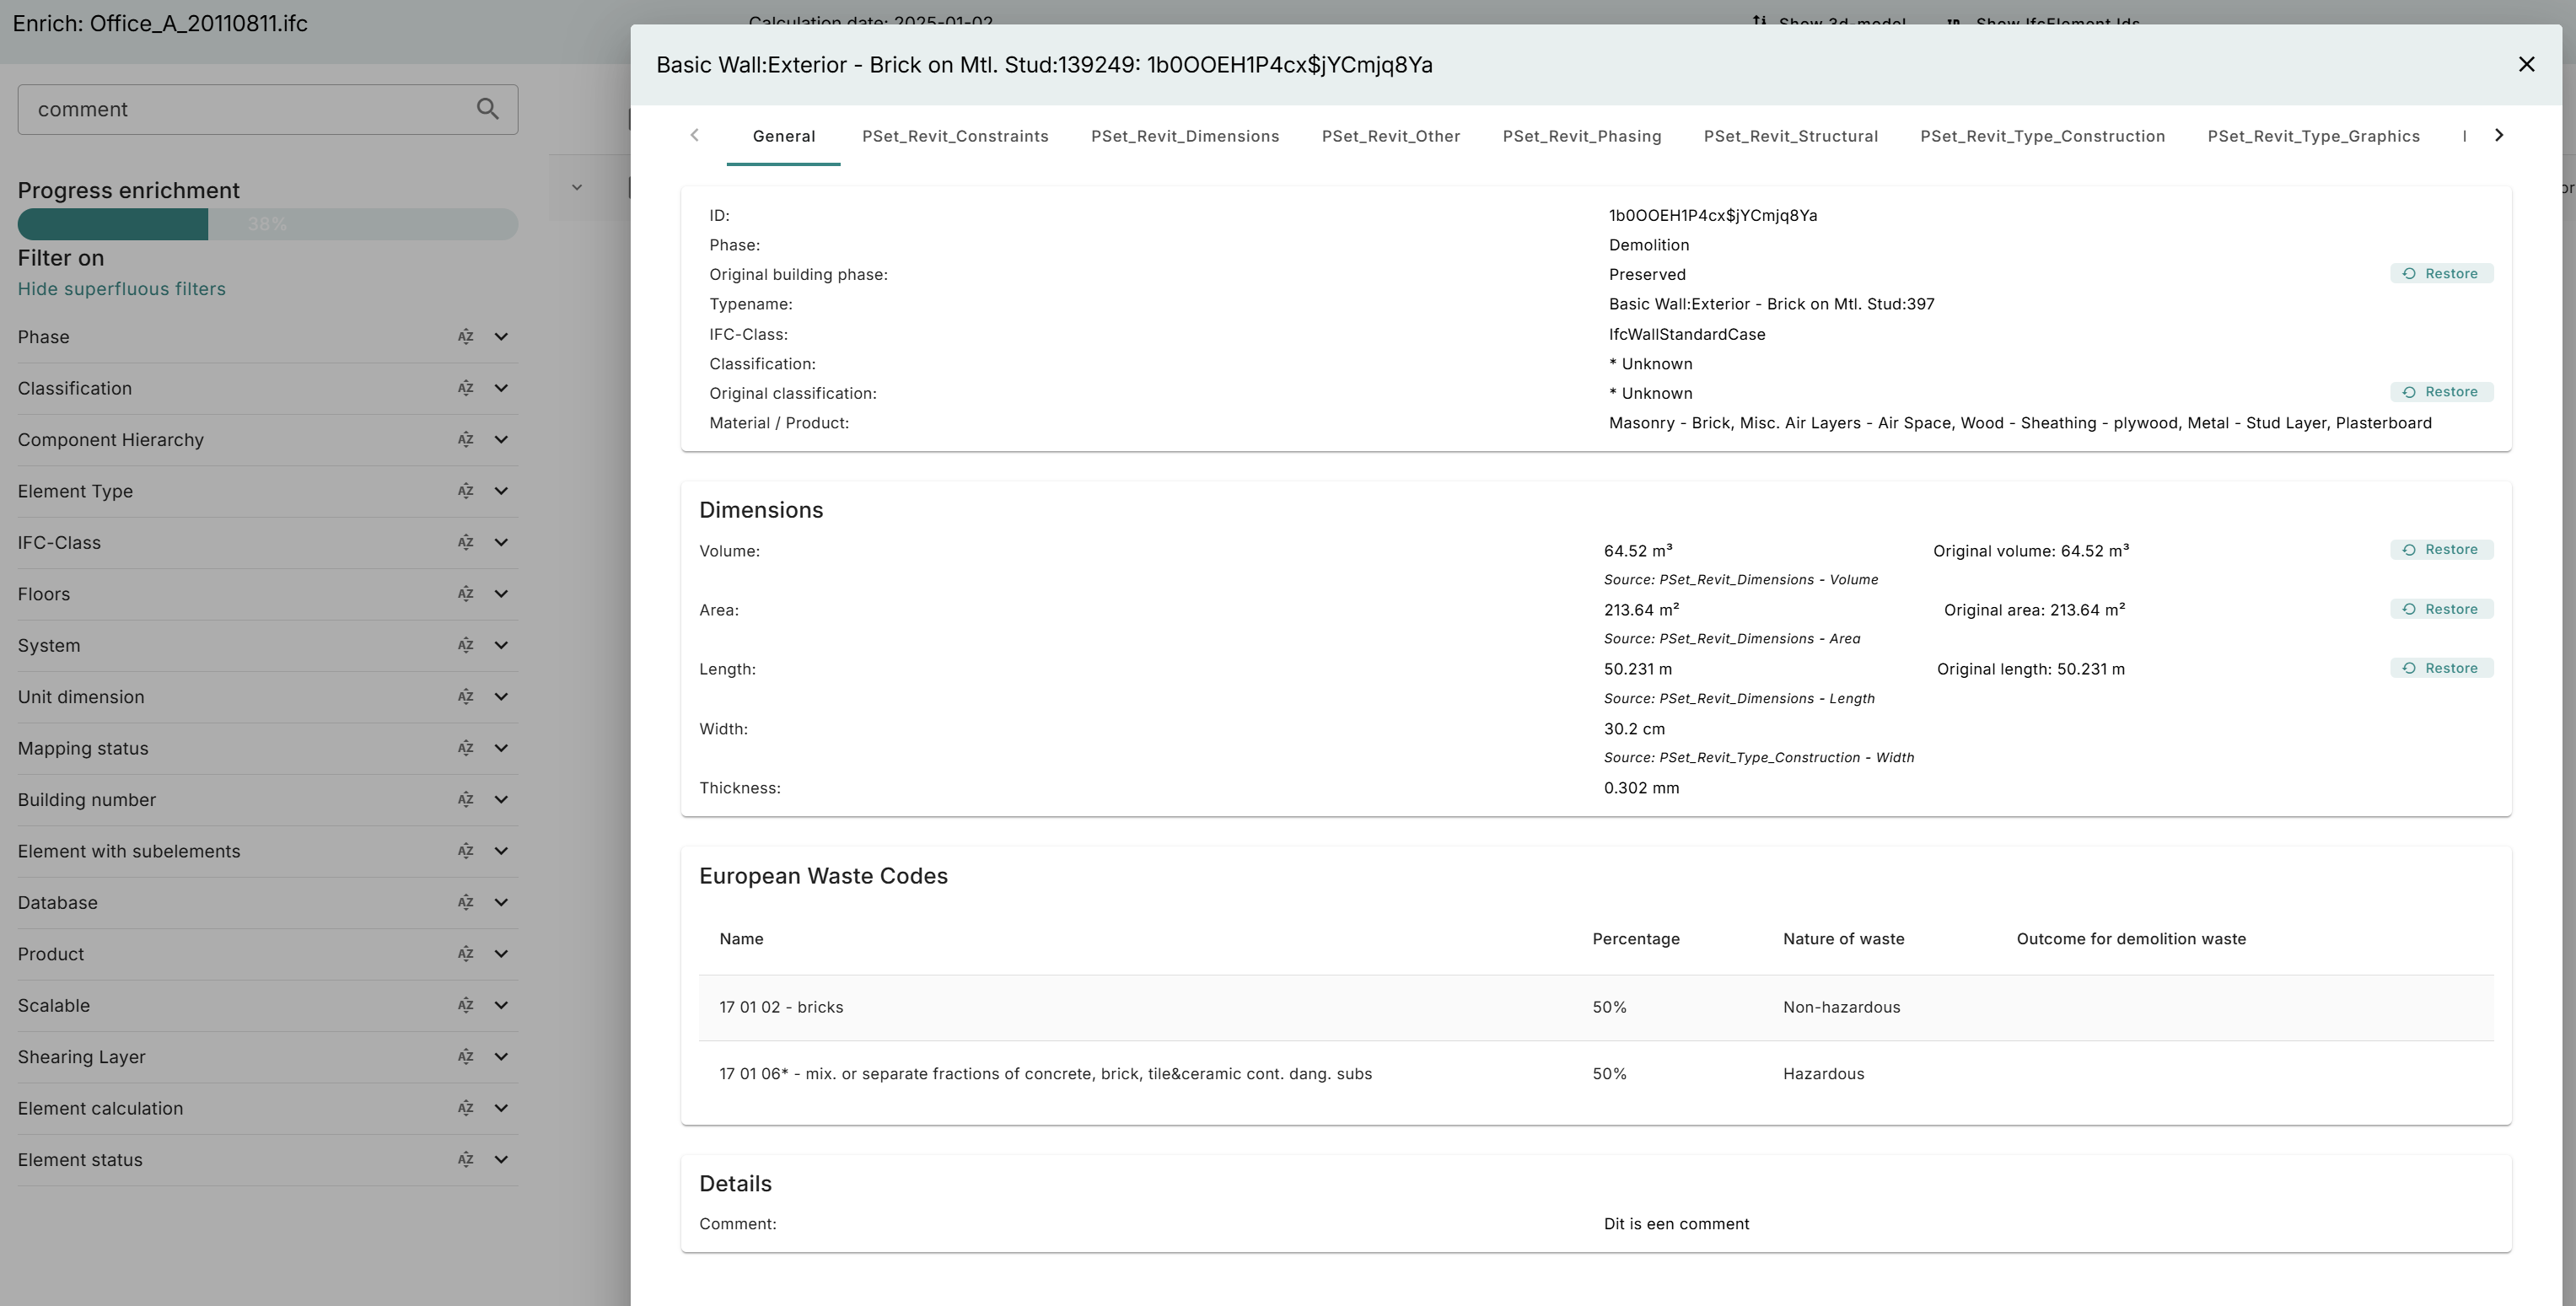This screenshot has width=2576, height=1306.
Task: Expand the IFC-Class filter
Action: click(501, 543)
